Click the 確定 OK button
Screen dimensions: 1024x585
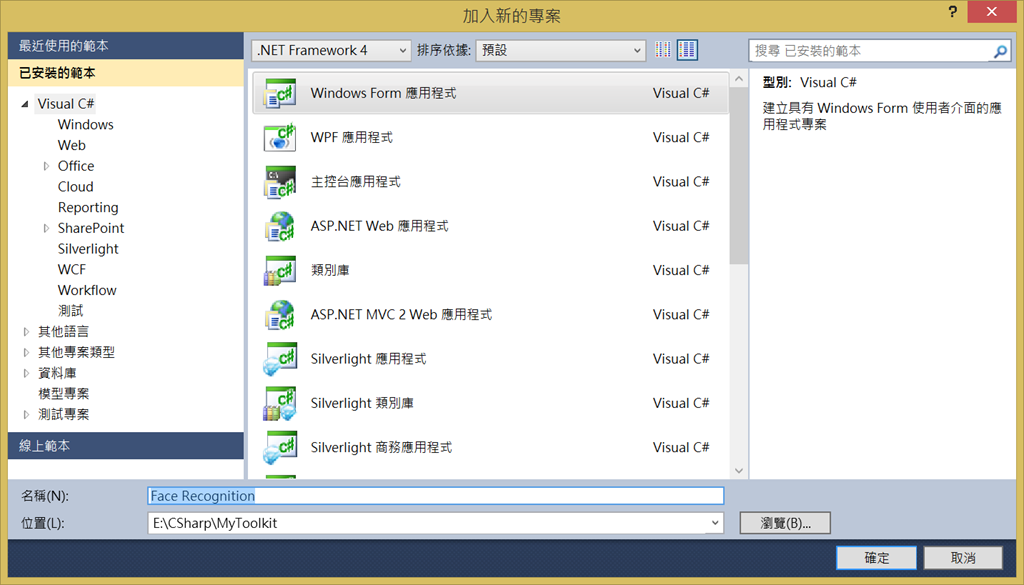876,558
